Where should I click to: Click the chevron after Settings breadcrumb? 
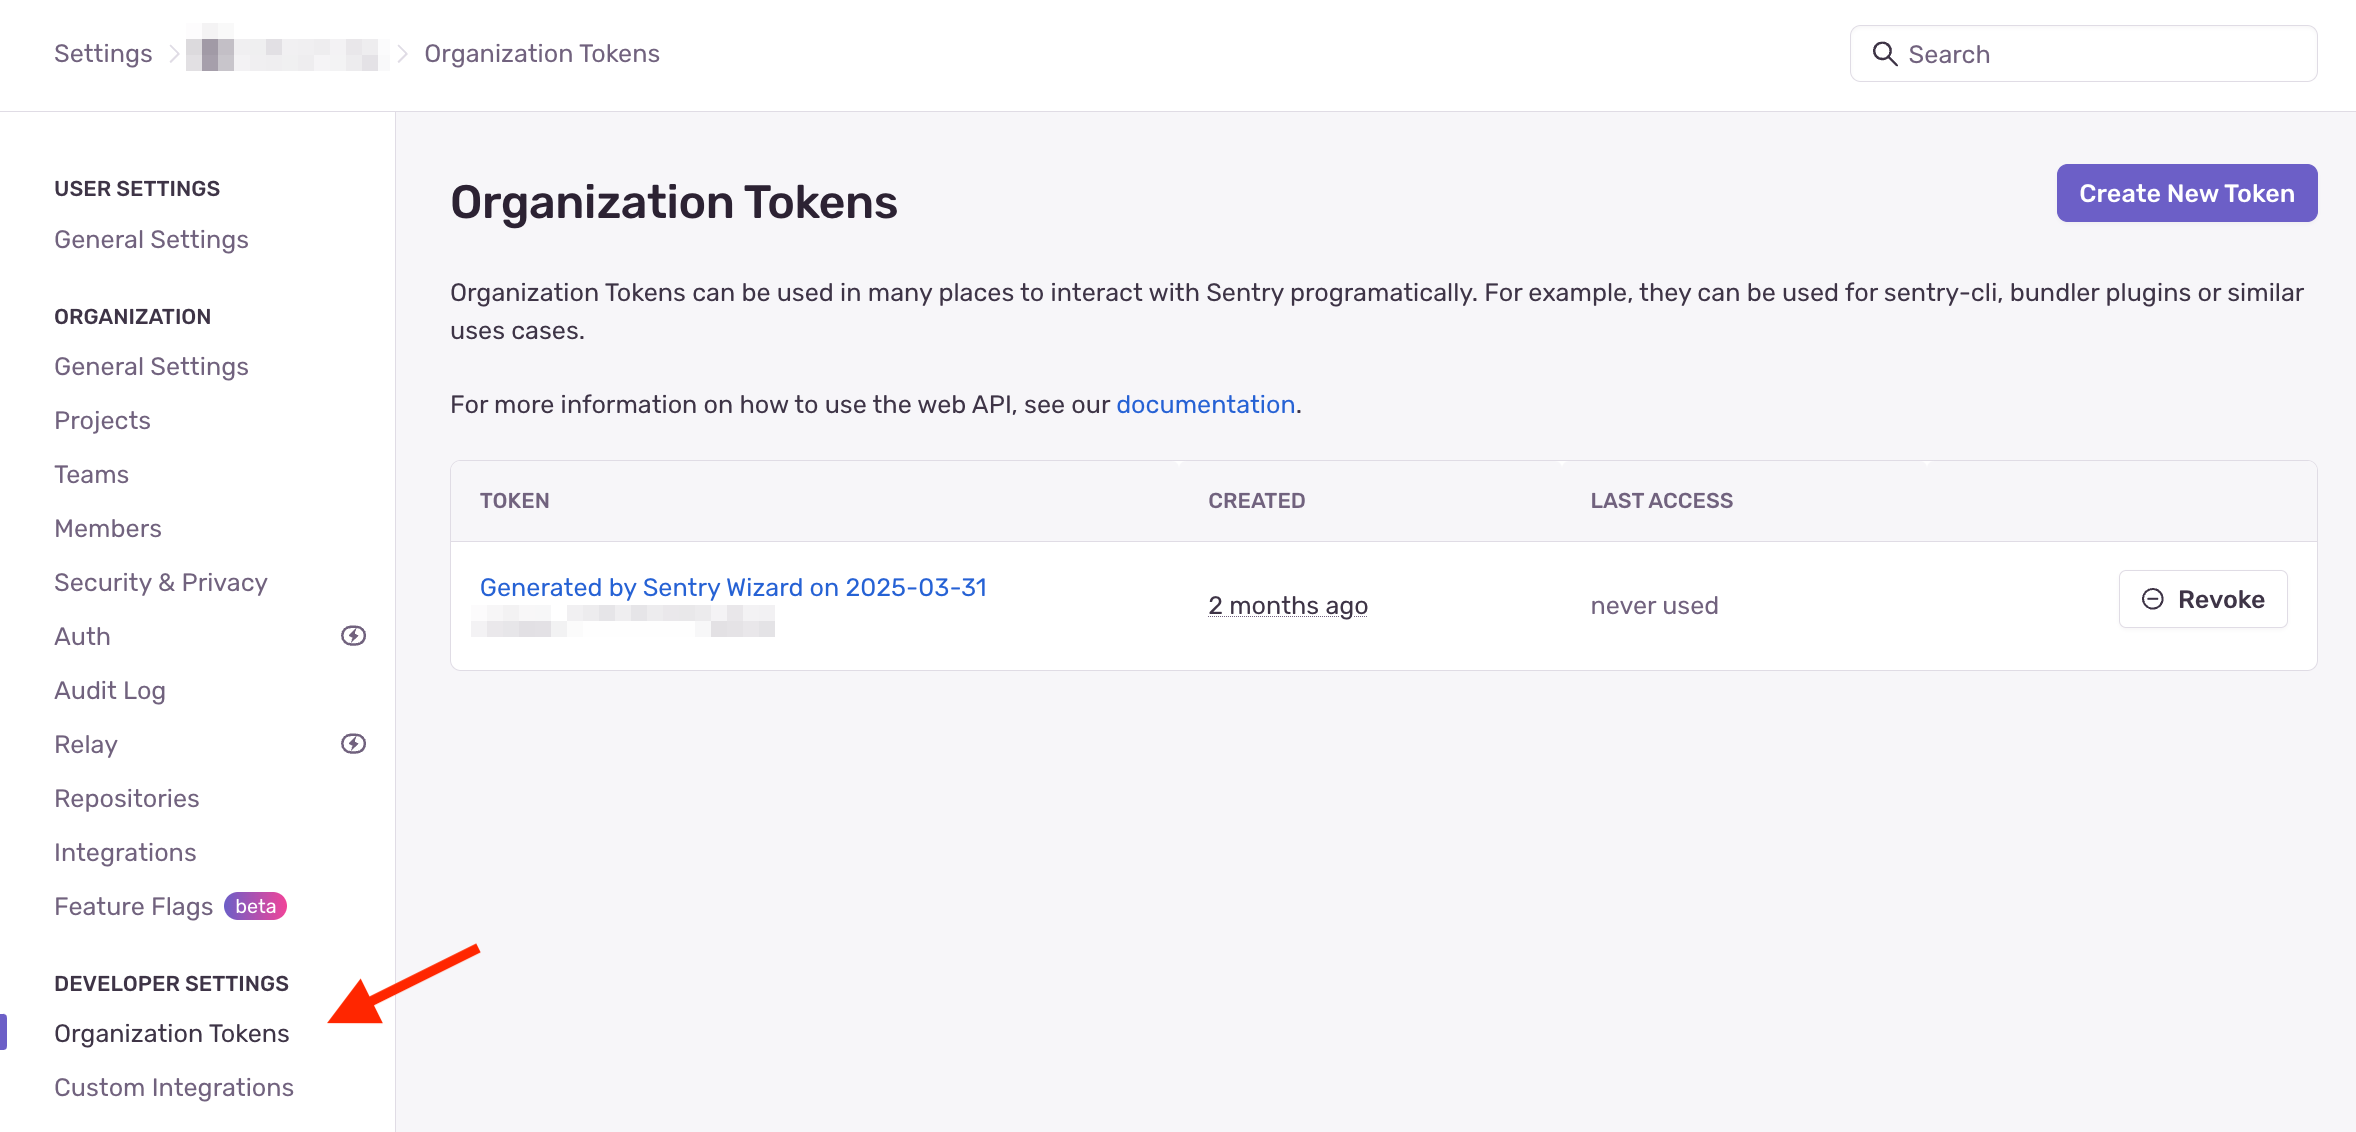pos(173,54)
